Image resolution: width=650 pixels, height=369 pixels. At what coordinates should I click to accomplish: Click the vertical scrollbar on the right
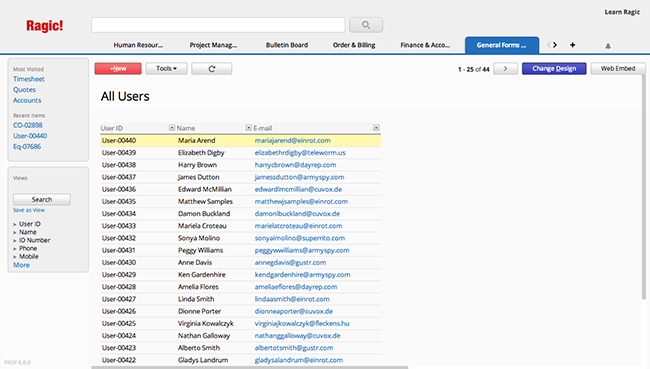click(x=643, y=187)
